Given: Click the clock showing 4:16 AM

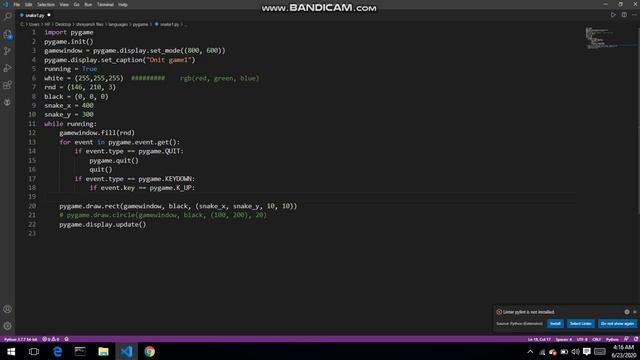Looking at the screenshot, I should coord(624,348).
